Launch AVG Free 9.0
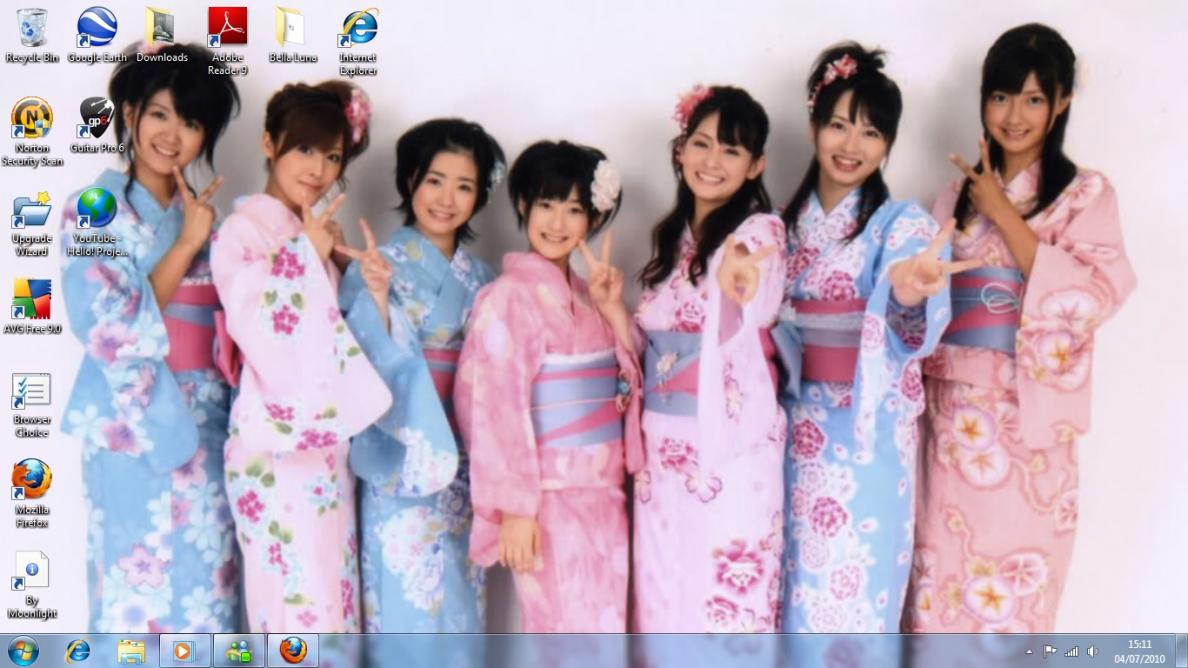 (x=32, y=300)
